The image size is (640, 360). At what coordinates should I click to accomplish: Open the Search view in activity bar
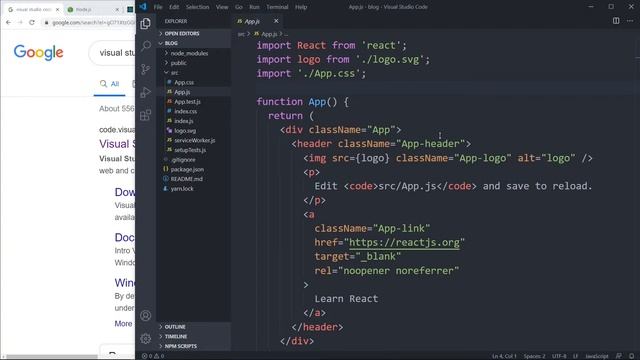pos(146,46)
